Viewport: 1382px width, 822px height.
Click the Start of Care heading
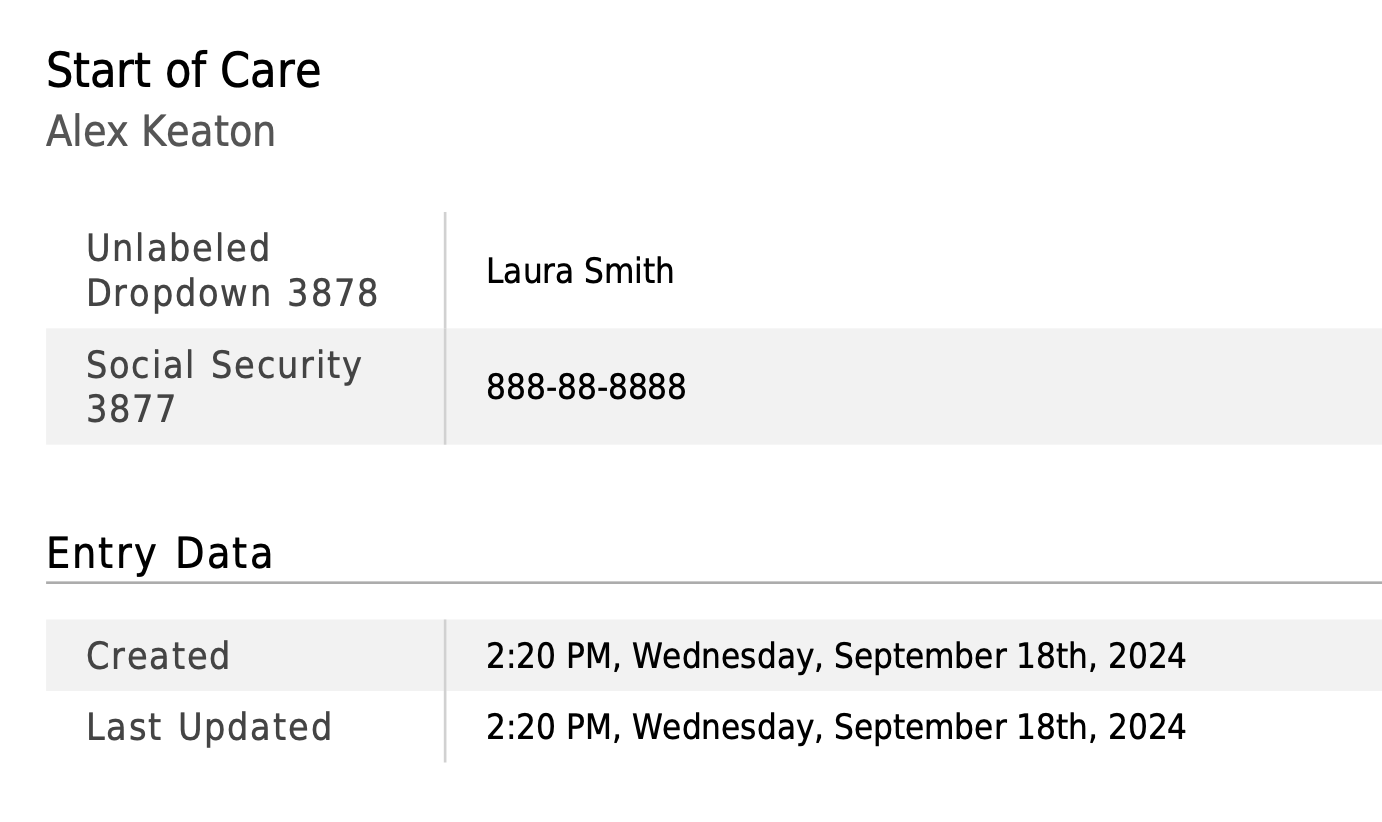click(x=183, y=71)
